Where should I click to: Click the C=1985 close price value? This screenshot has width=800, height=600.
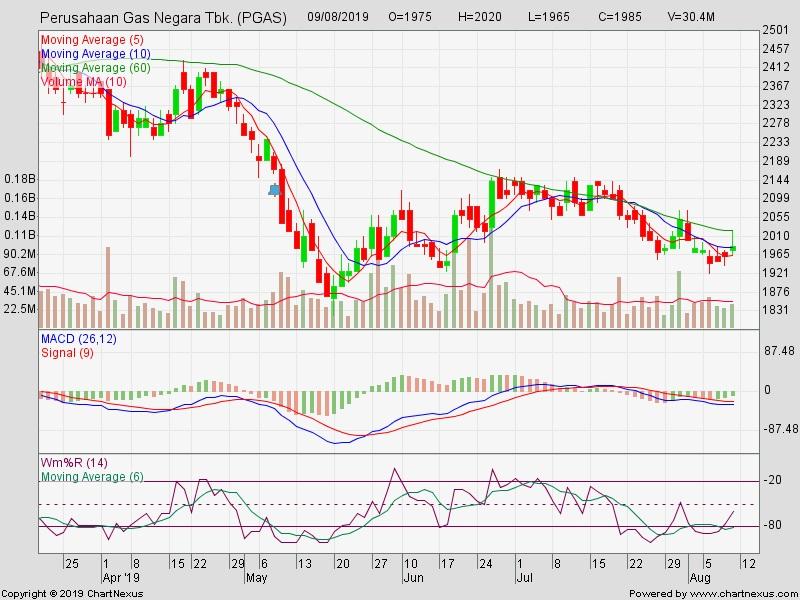coord(620,17)
